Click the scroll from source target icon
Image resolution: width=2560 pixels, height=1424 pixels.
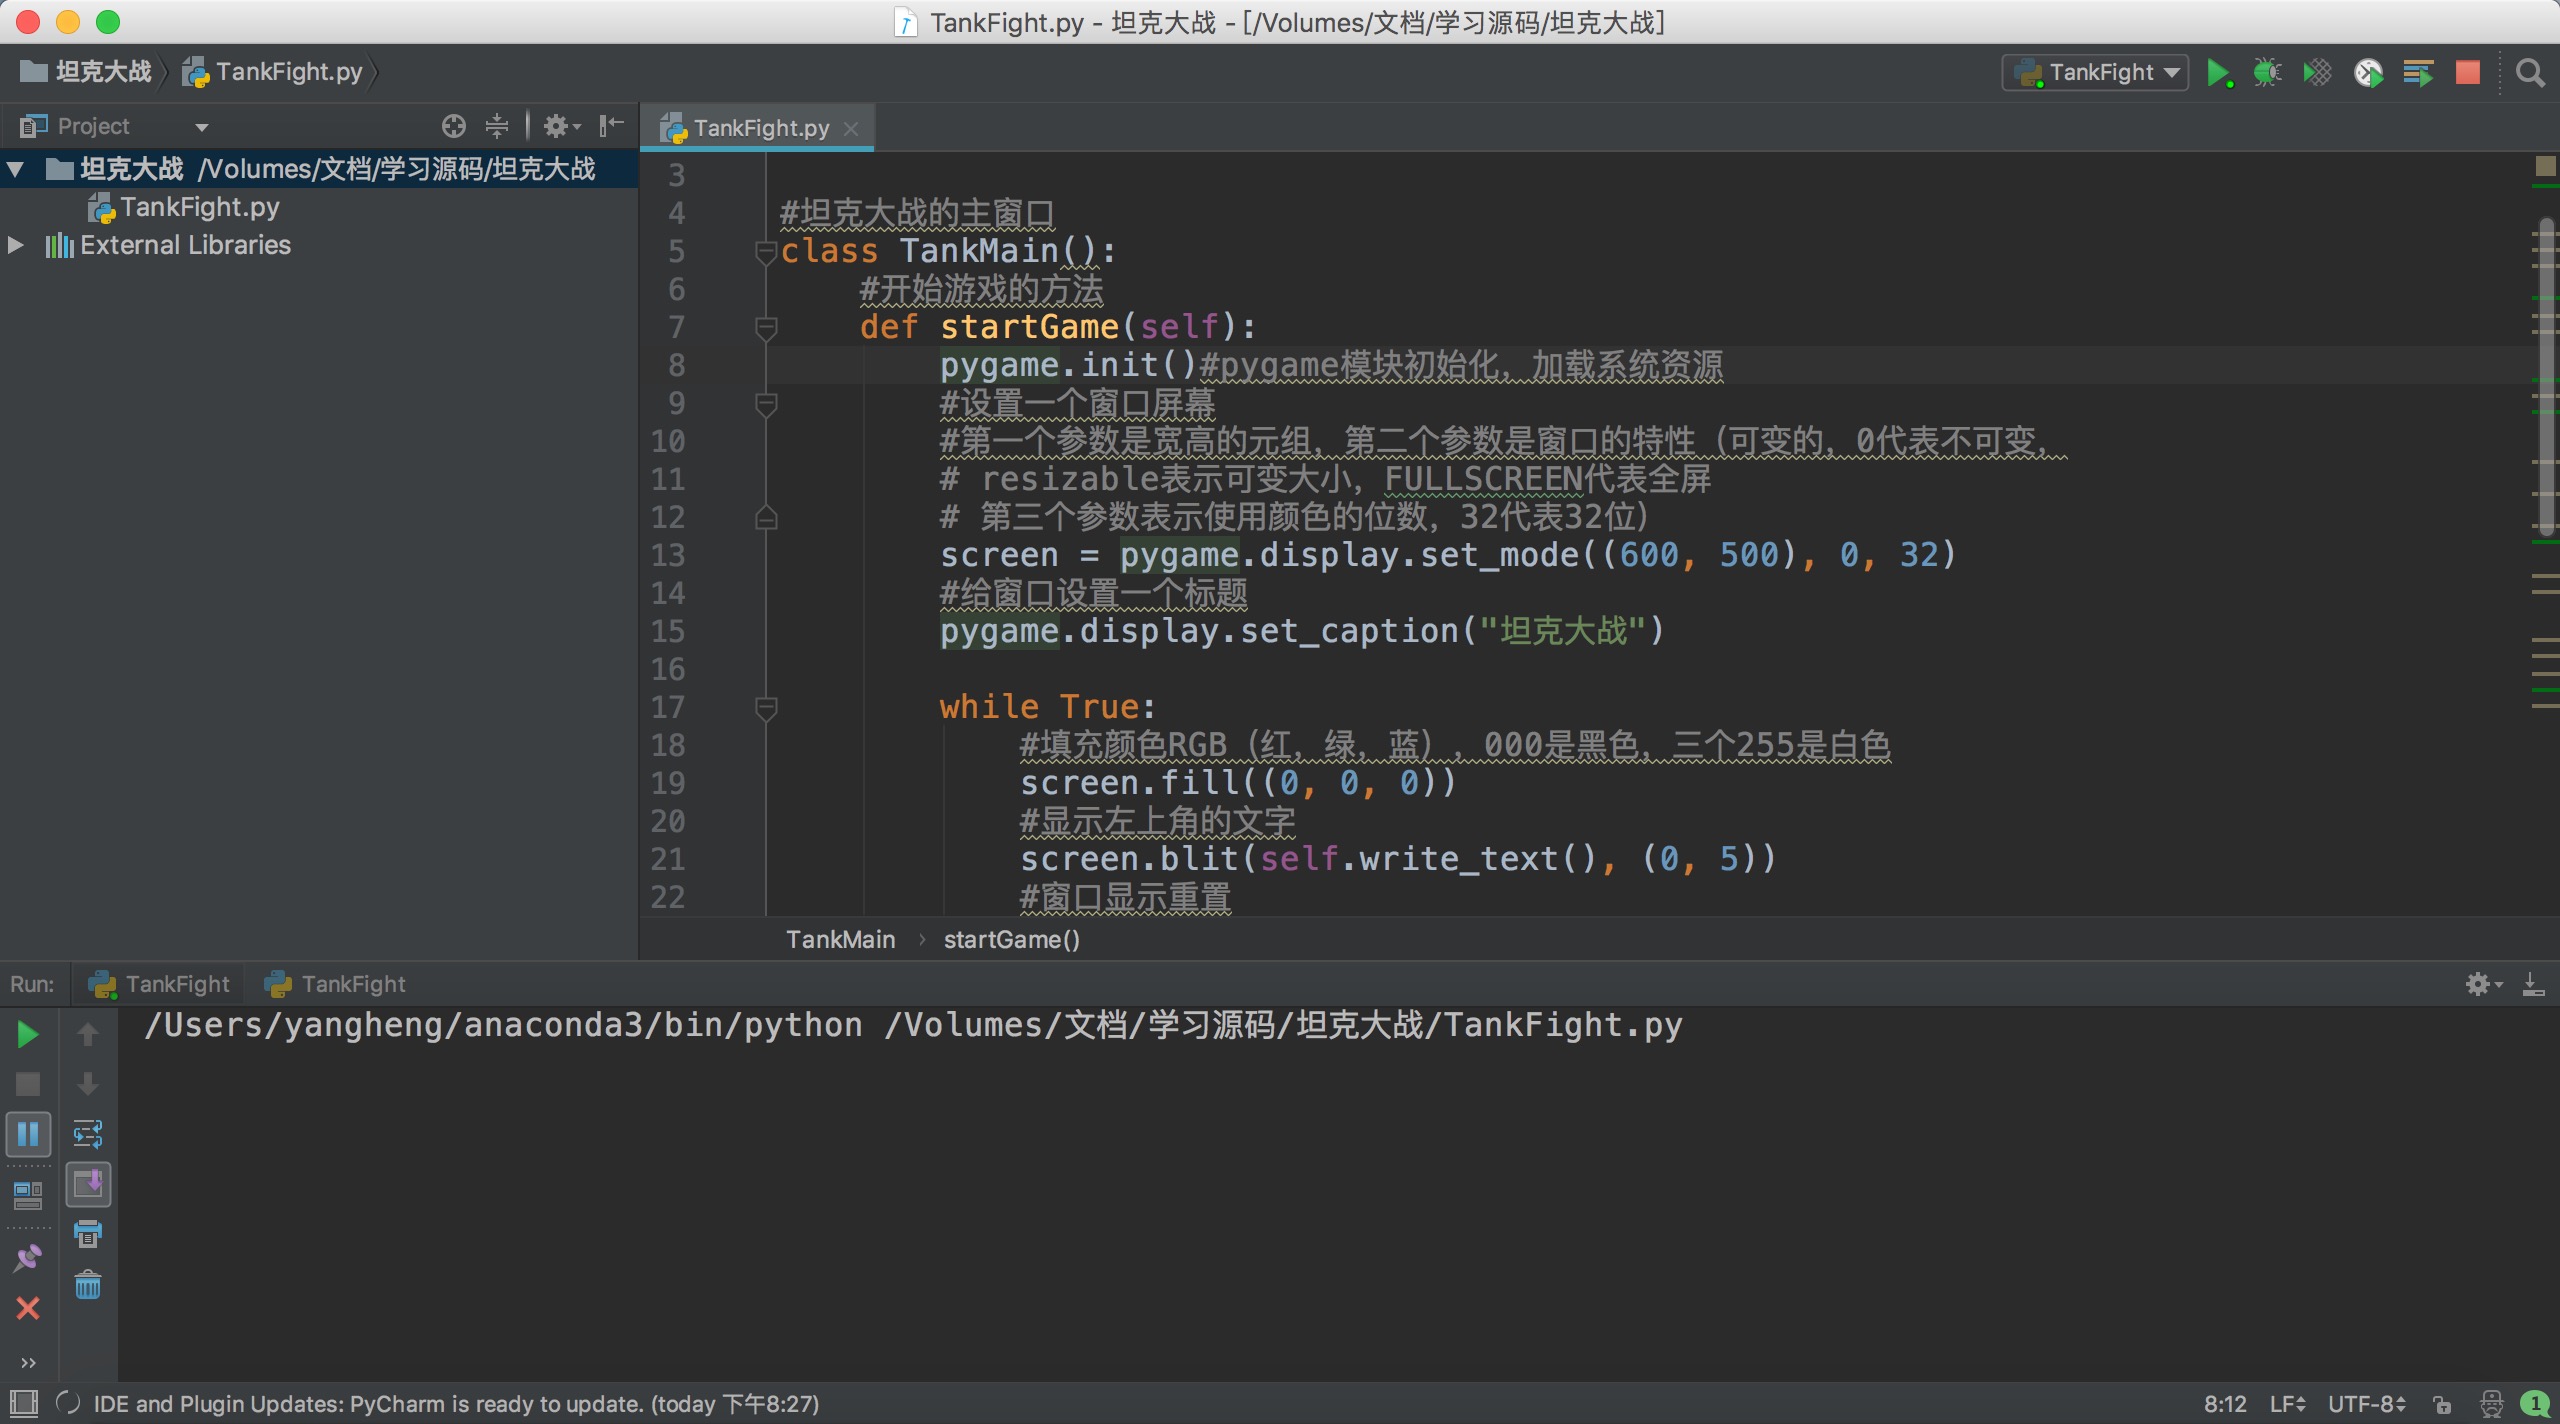point(454,126)
